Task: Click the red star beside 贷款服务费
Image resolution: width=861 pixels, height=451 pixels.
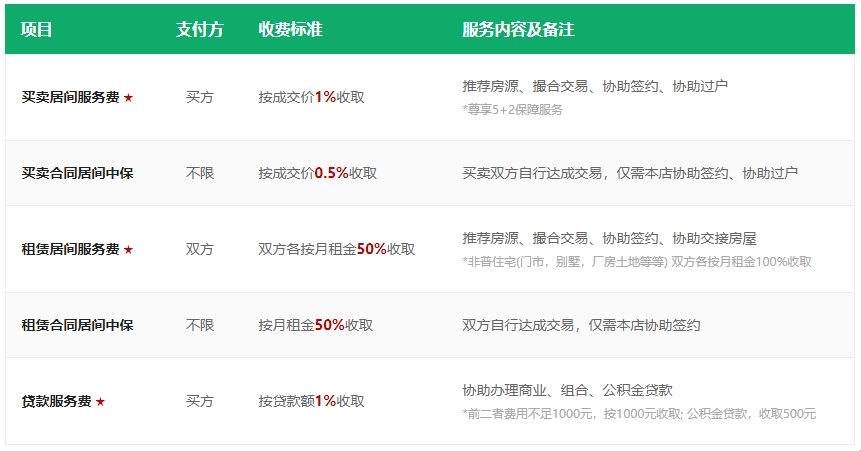Action: coord(100,402)
